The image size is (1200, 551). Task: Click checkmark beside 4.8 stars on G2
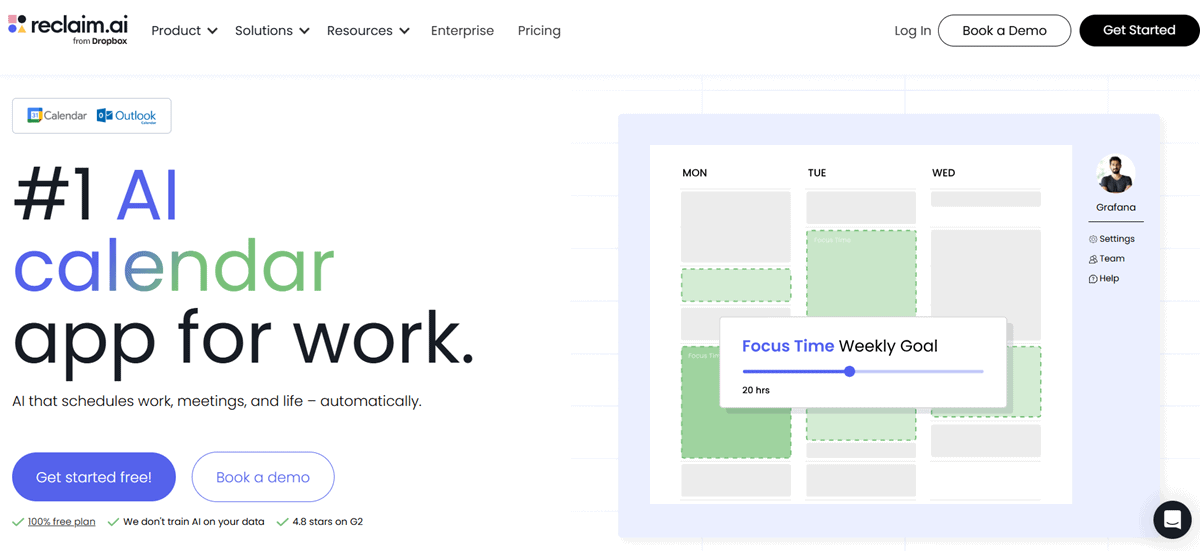tap(283, 522)
